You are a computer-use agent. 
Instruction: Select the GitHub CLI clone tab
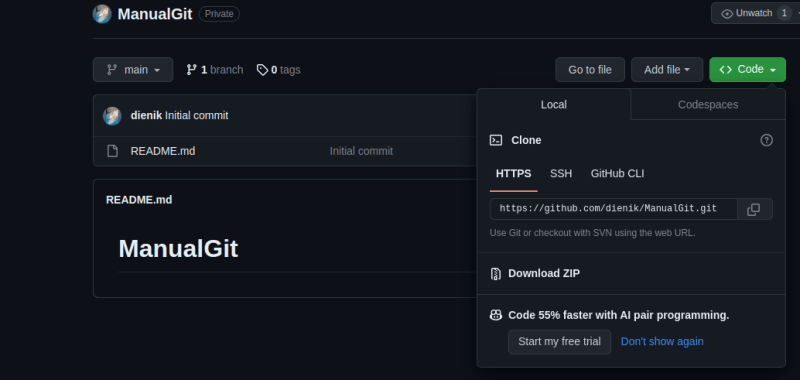pyautogui.click(x=617, y=173)
